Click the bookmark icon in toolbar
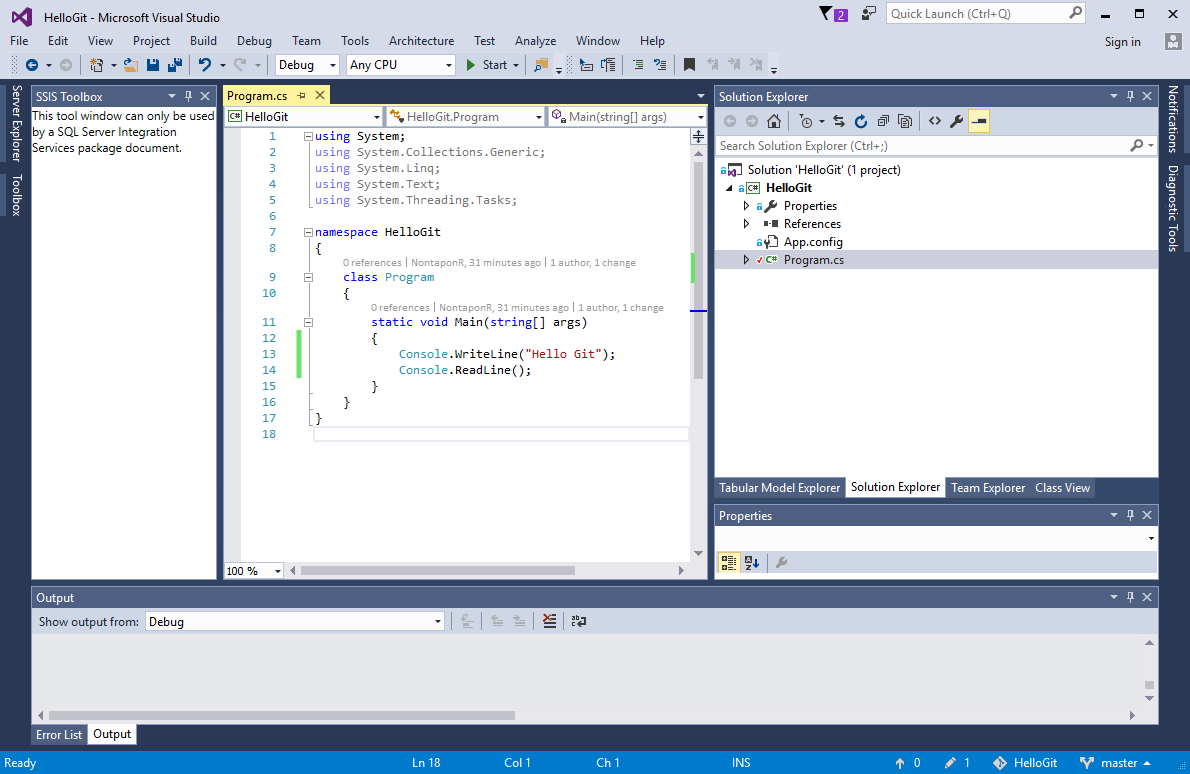The height and width of the screenshot is (774, 1190). click(689, 65)
